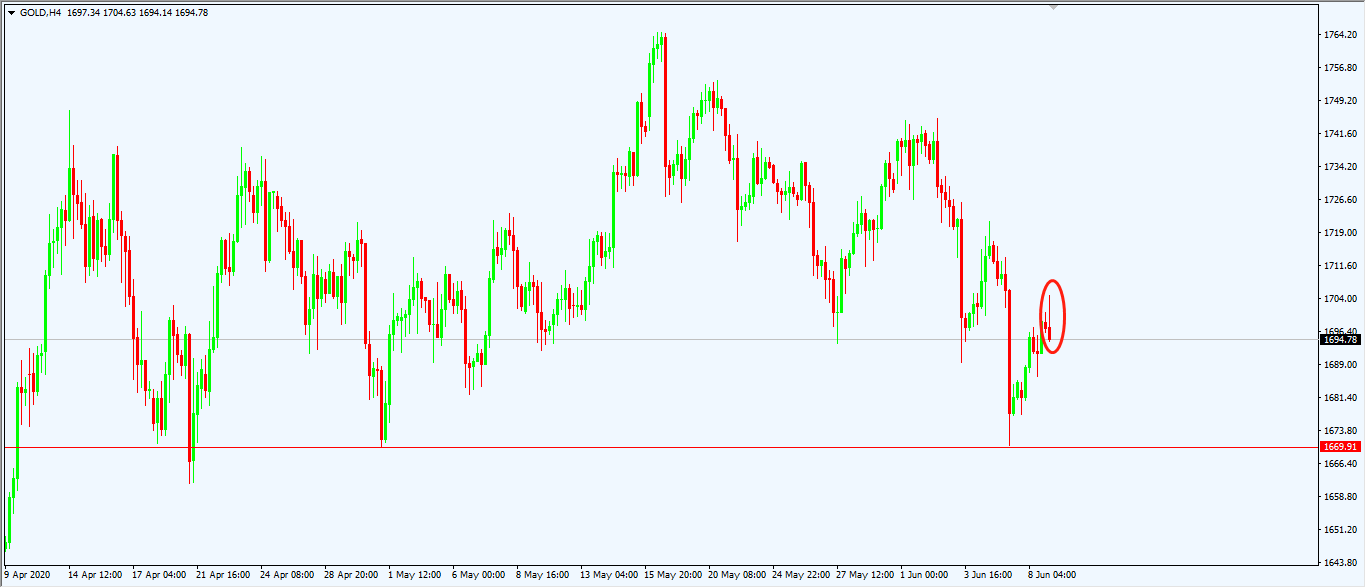The image size is (1366, 588).
Task: Click the 1756.80 price scale label
Action: pos(1340,68)
